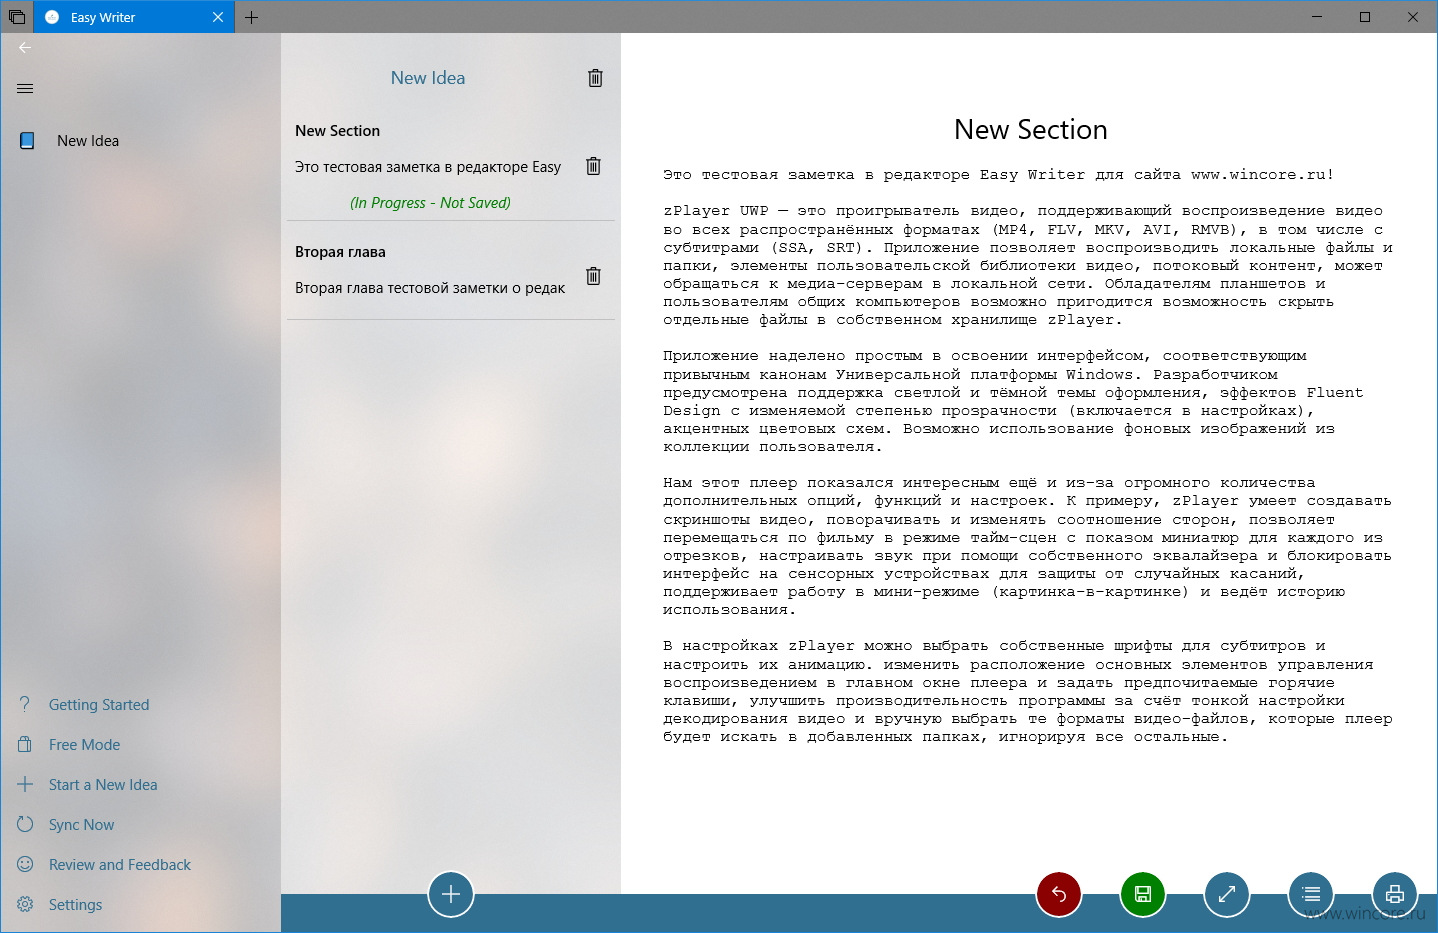
Task: Edit the New Section heading in editor
Action: (1031, 130)
